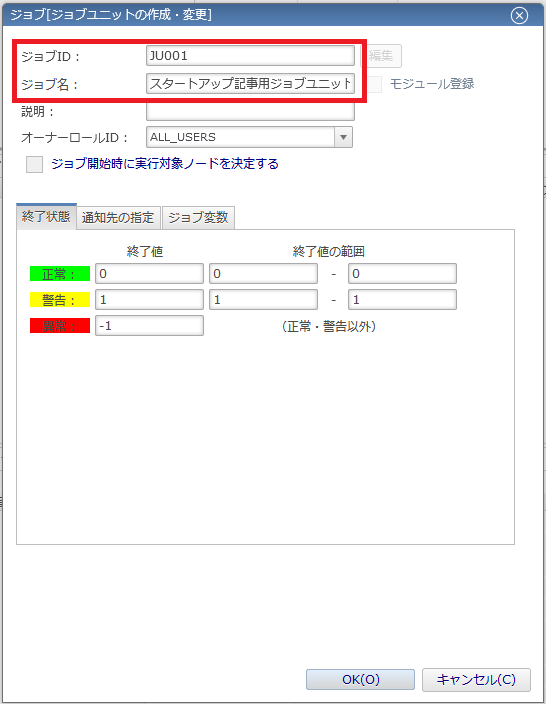Image resolution: width=546 pixels, height=704 pixels.
Task: Click the 警告 range start field
Action: click(x=263, y=300)
